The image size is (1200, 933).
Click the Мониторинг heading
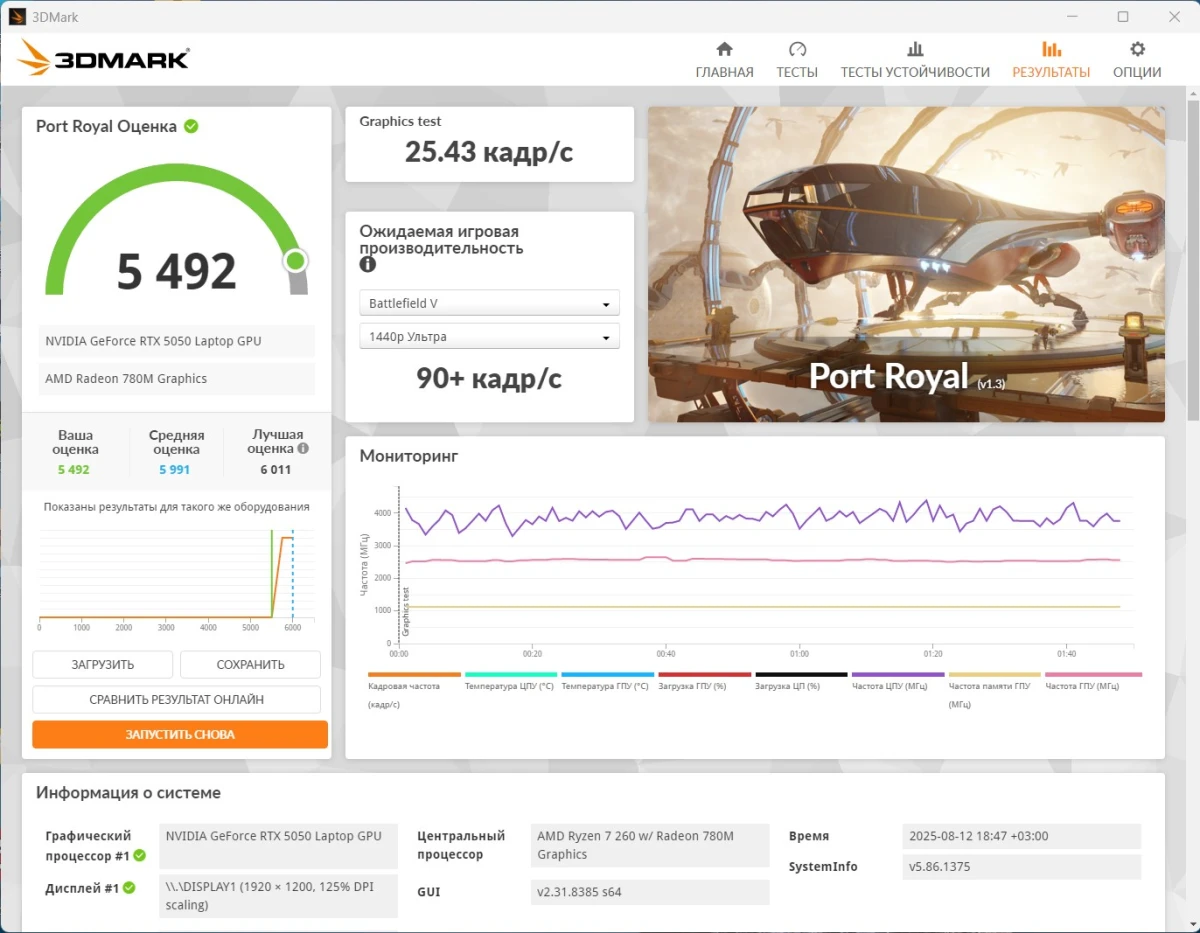click(x=408, y=456)
